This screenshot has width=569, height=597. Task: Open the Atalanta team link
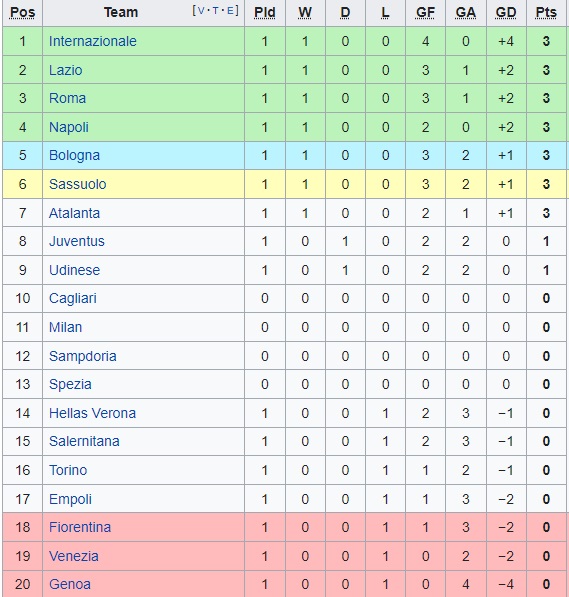click(x=74, y=213)
